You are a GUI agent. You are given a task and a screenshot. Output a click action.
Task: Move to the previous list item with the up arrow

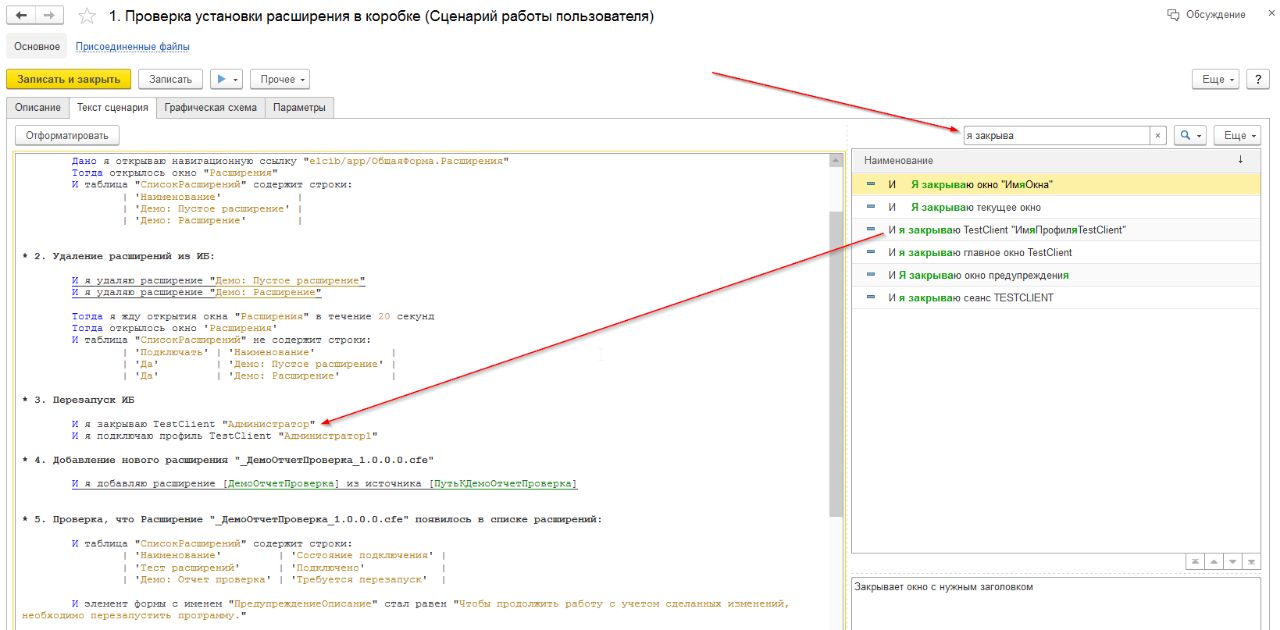coord(1213,562)
